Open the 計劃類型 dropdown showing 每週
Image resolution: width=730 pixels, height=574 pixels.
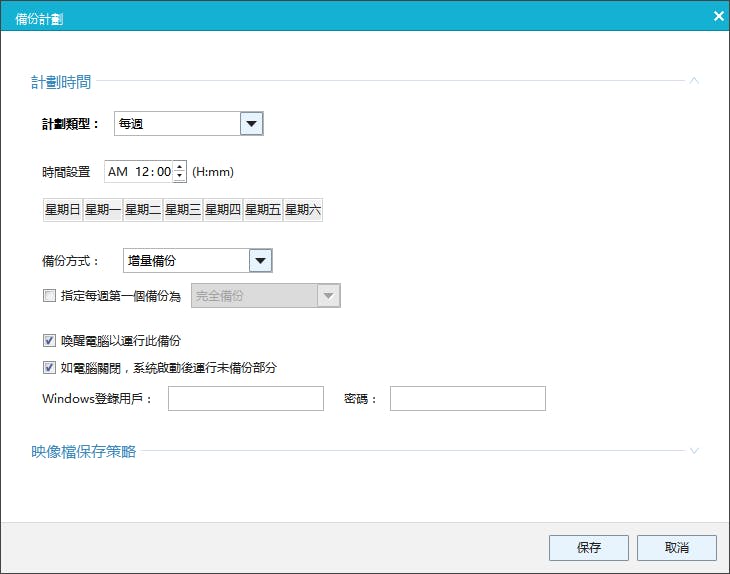189,124
